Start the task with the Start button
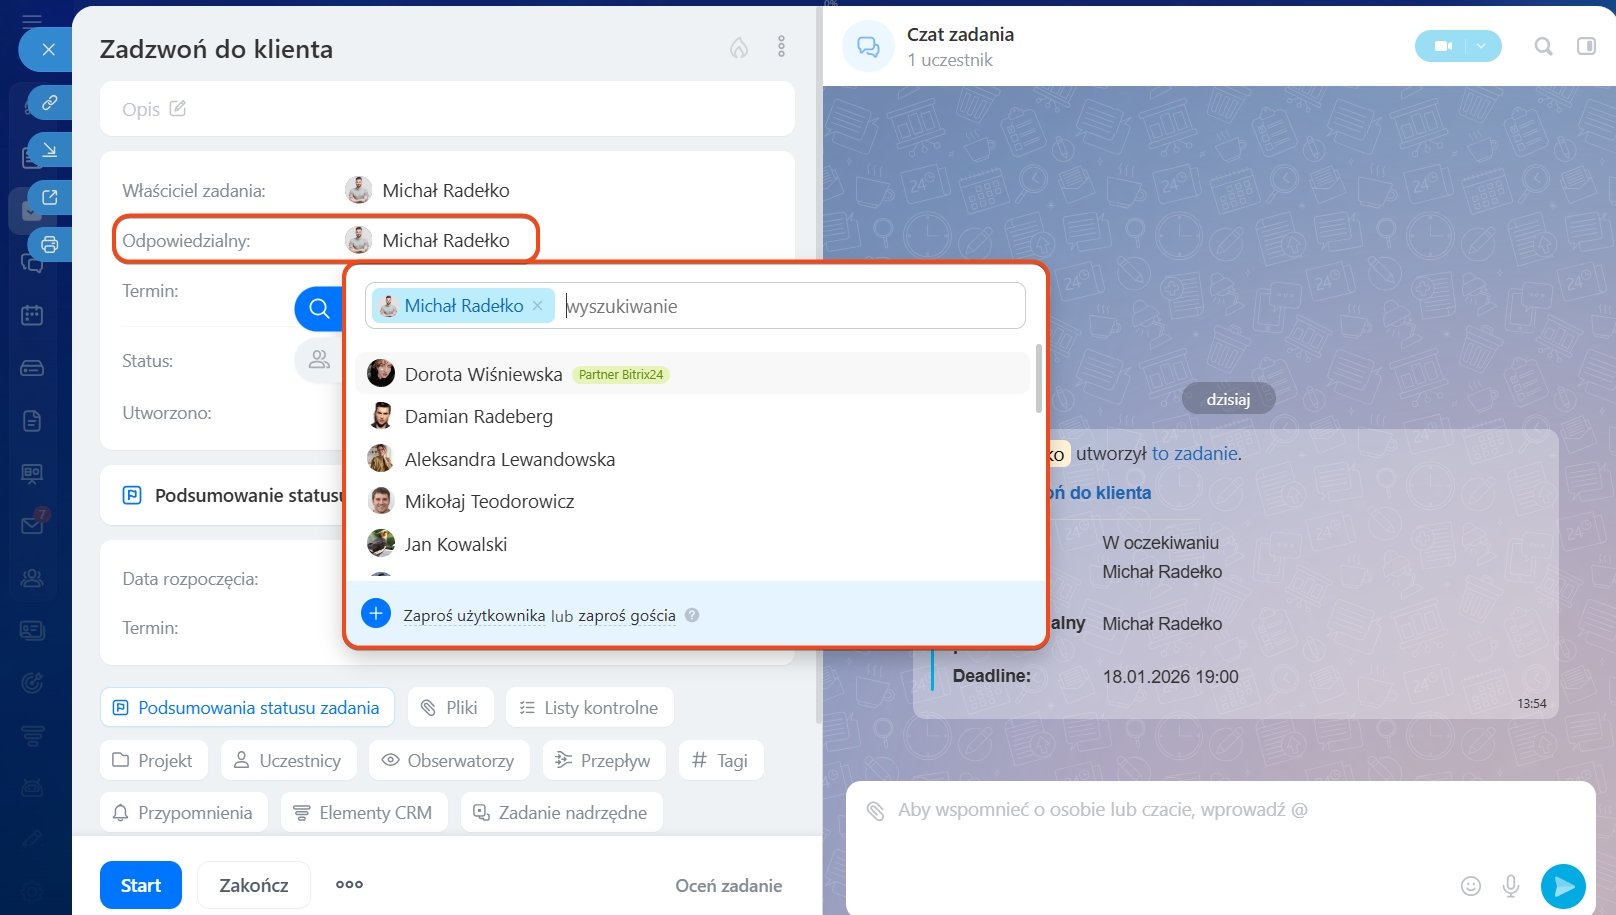The image size is (1616, 915). (141, 885)
